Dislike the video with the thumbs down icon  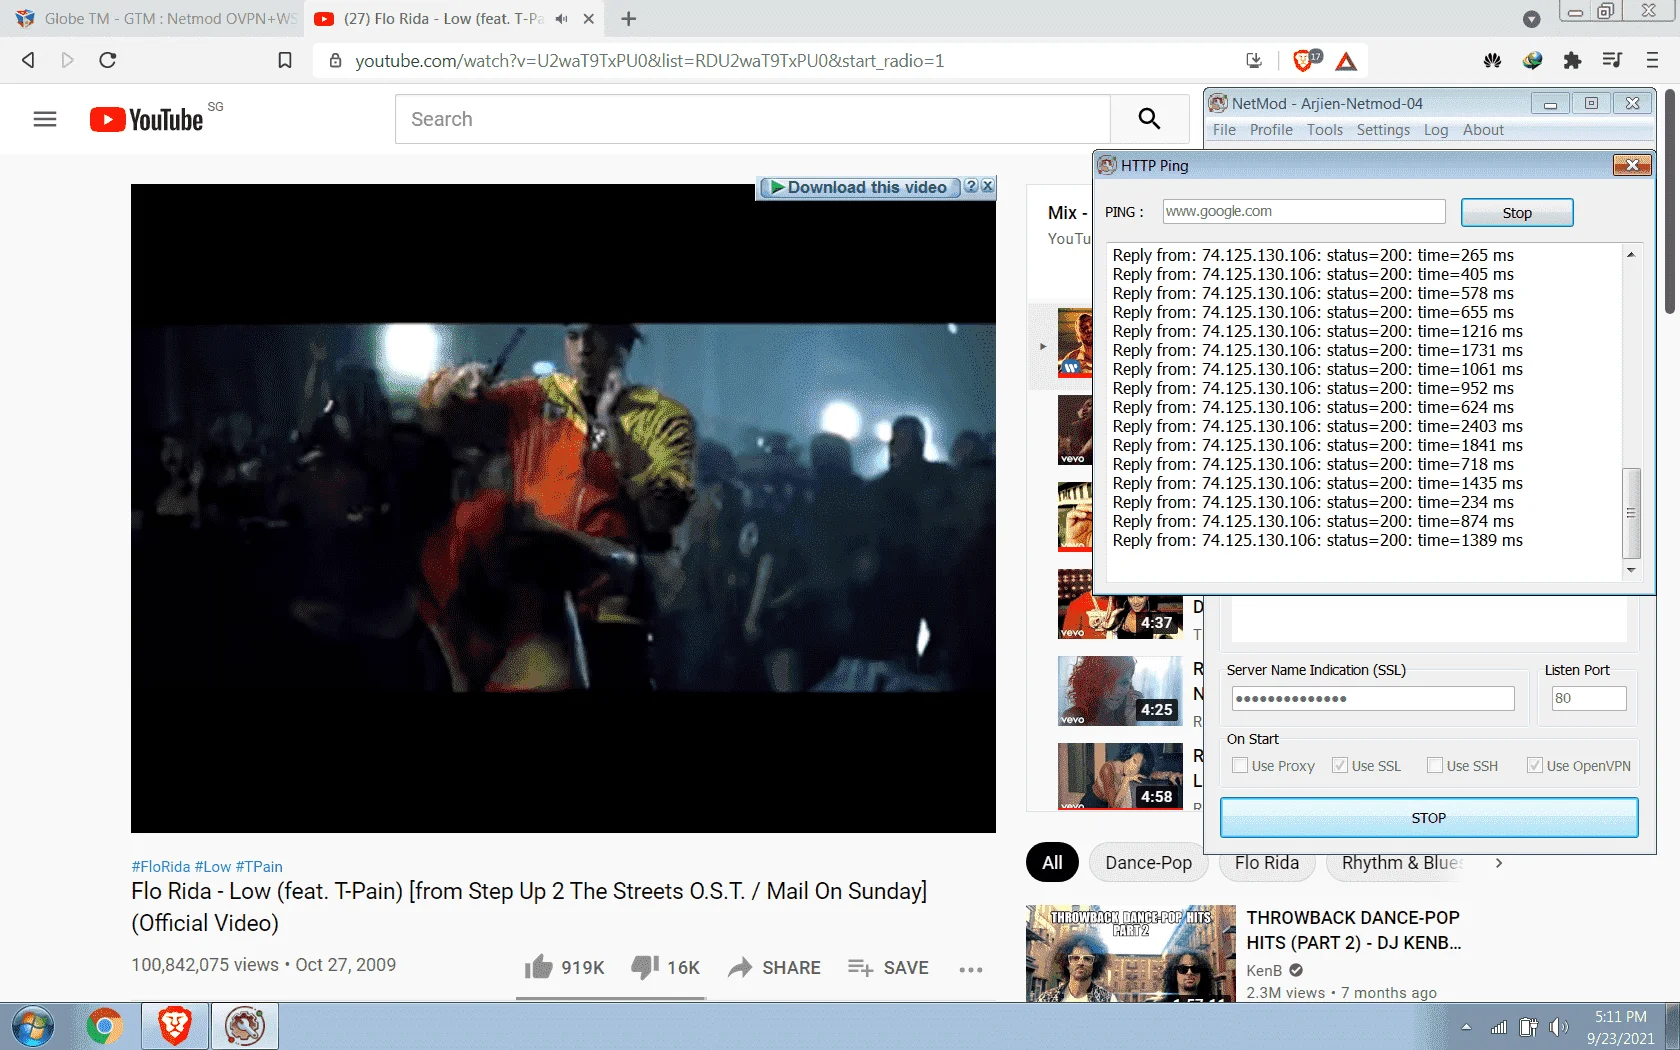[645, 967]
